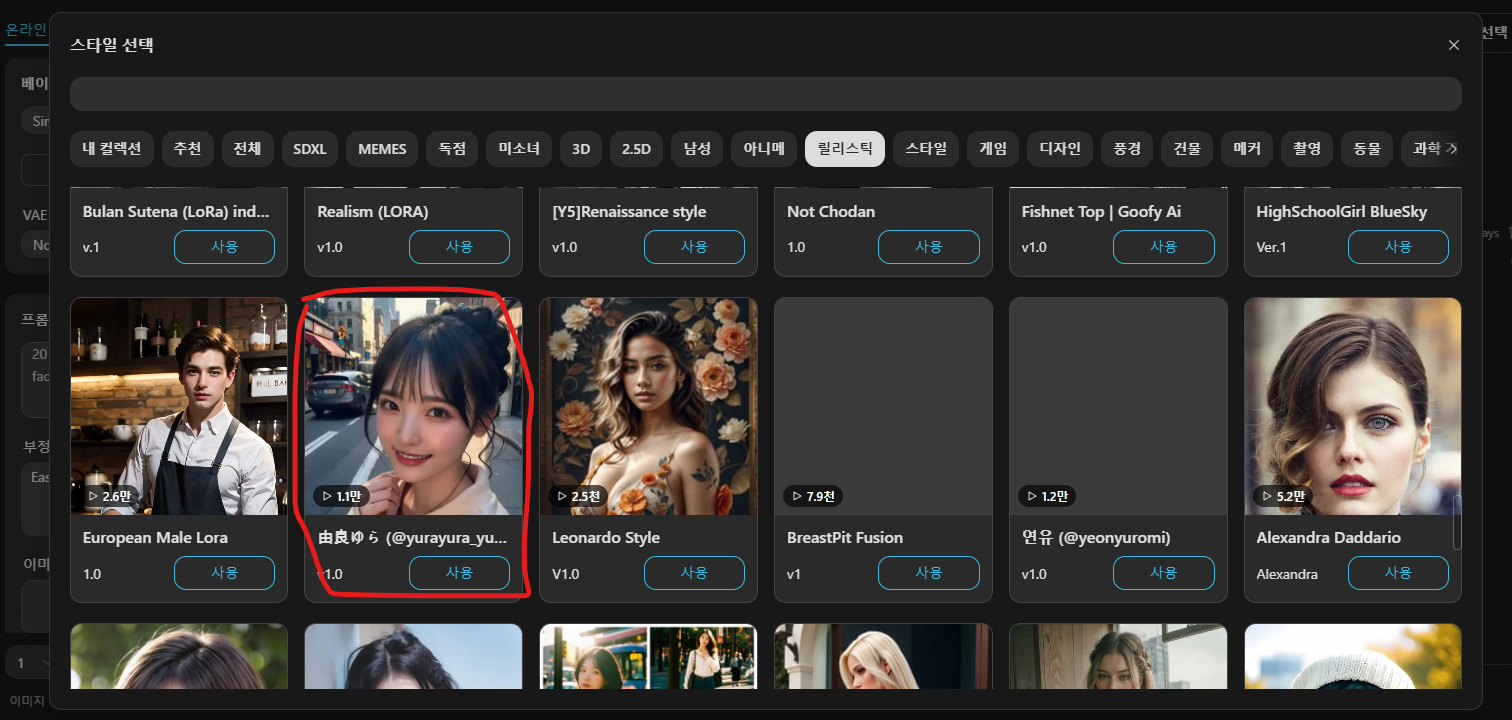Viewport: 1512px width, 720px height.
Task: Click the style list vertical scrollbar
Action: point(1457,522)
